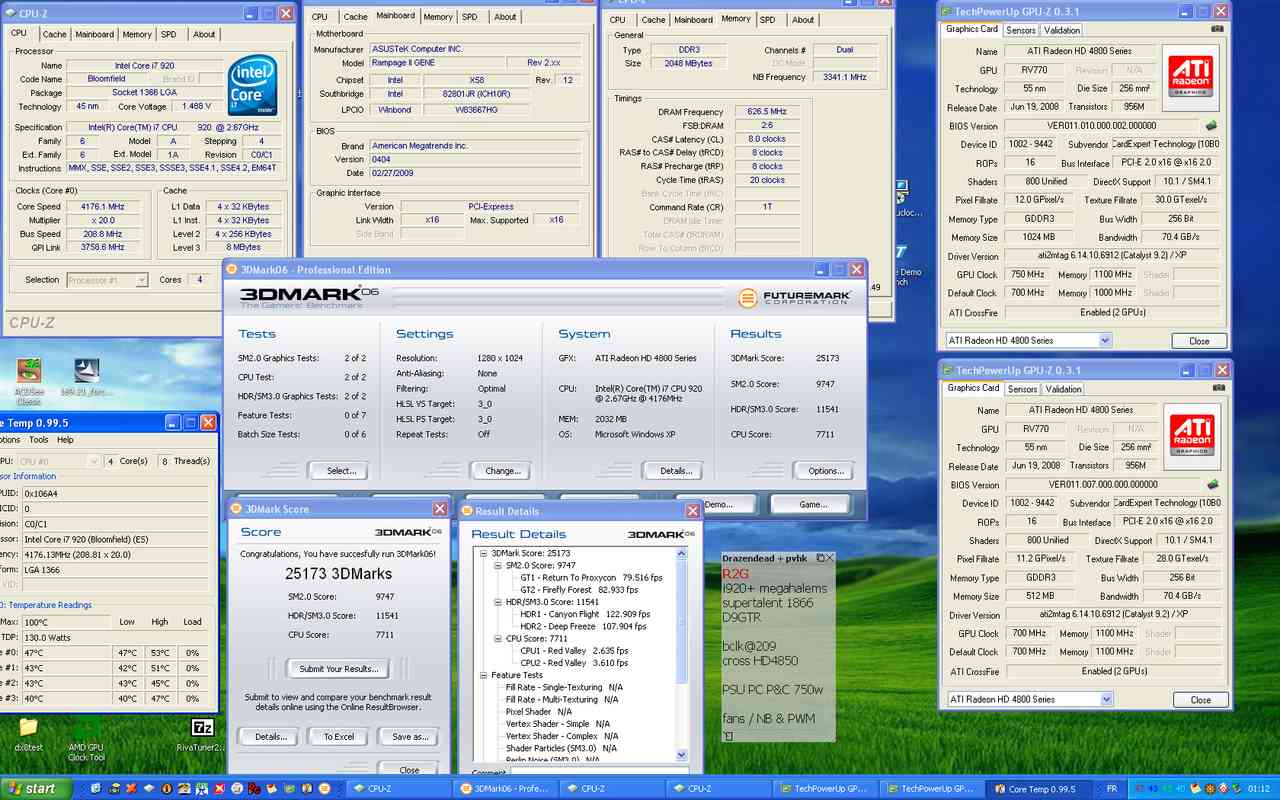
Task: Click the Close button in 3DMark Score dialog
Action: (x=409, y=770)
